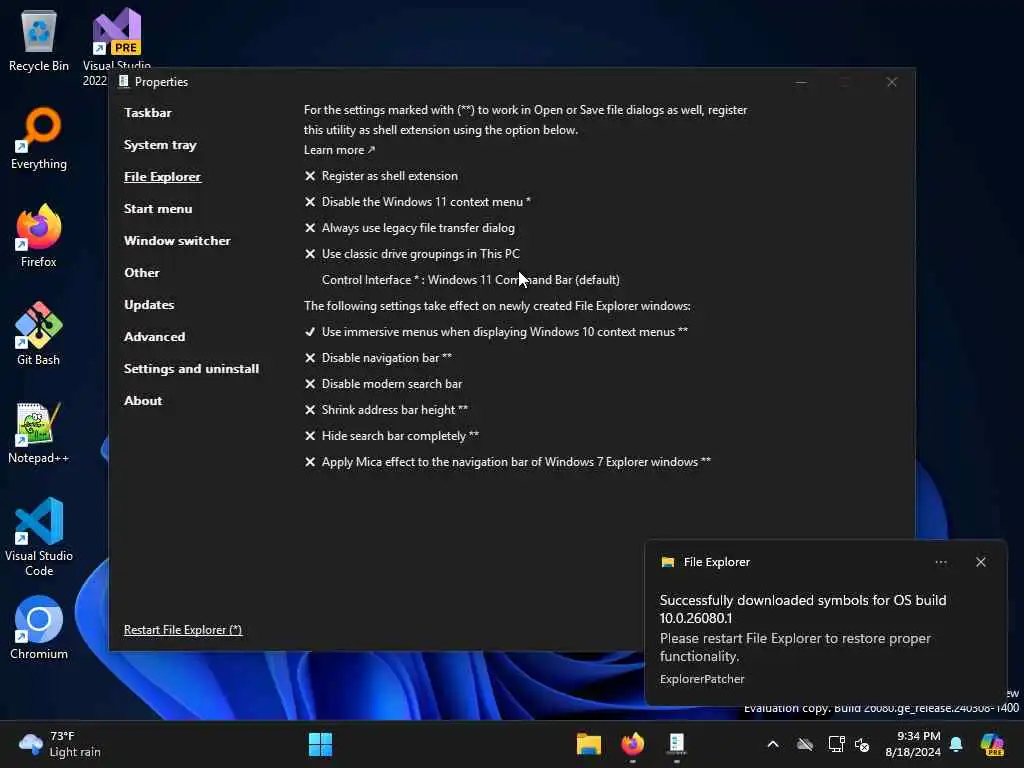Screen dimensions: 1024x768
Task: Open the Git Bash desktop shortcut
Action: [x=39, y=334]
